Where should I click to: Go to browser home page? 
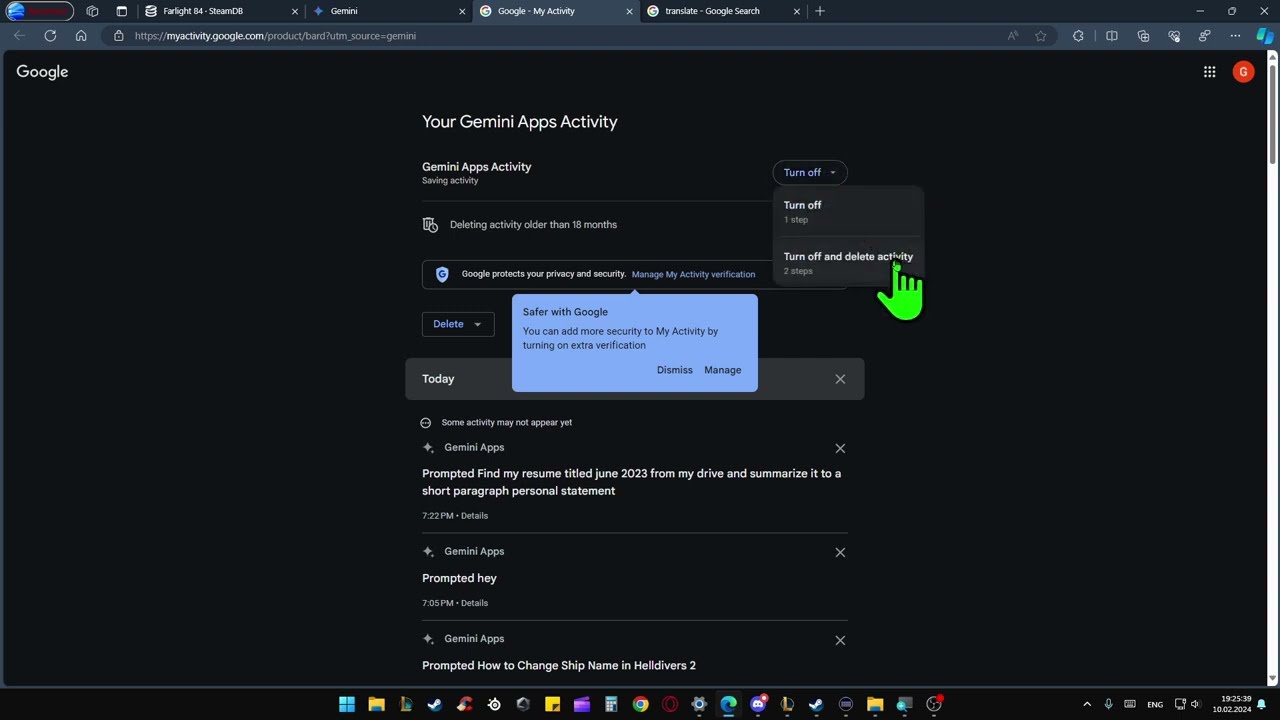point(81,36)
